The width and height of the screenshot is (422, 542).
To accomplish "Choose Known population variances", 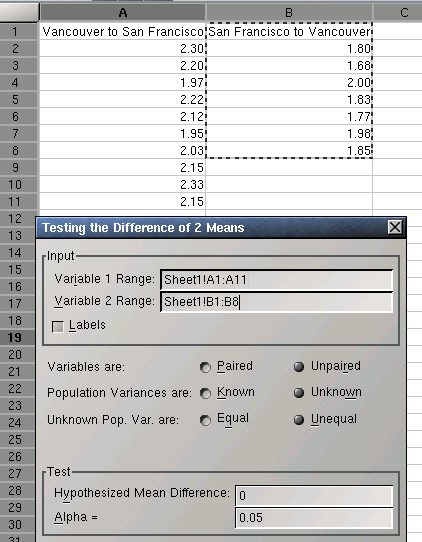I will click(x=205, y=393).
